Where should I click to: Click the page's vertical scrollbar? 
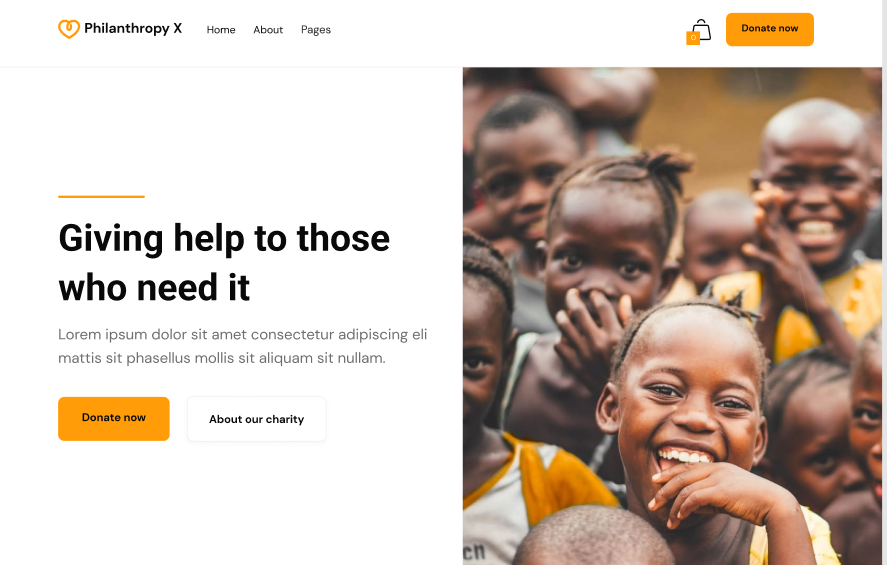click(x=884, y=282)
